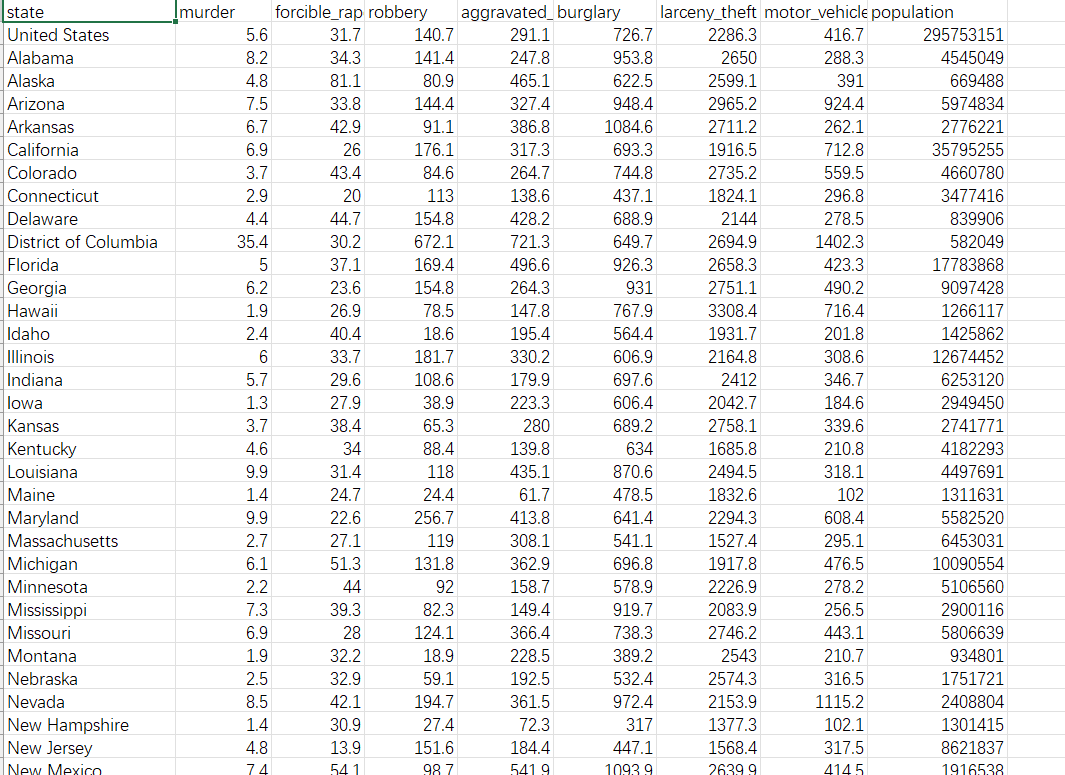Click the 'Minnesota' cell
The height and width of the screenshot is (775, 1065).
point(88,587)
